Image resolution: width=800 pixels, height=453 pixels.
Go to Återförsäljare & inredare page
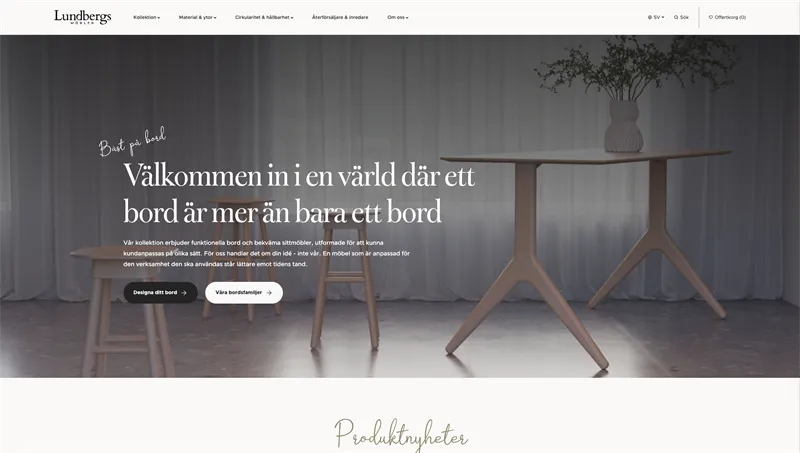coord(340,17)
